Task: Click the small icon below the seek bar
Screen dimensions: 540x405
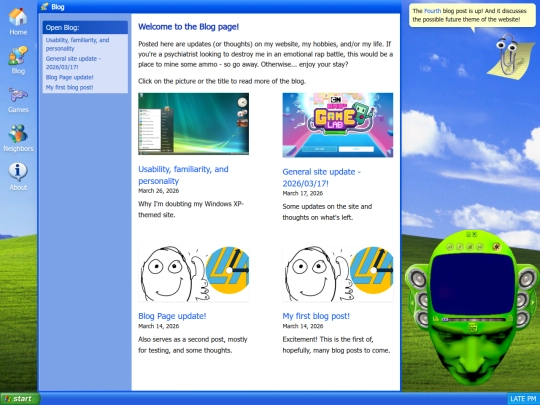Action: [x=473, y=327]
